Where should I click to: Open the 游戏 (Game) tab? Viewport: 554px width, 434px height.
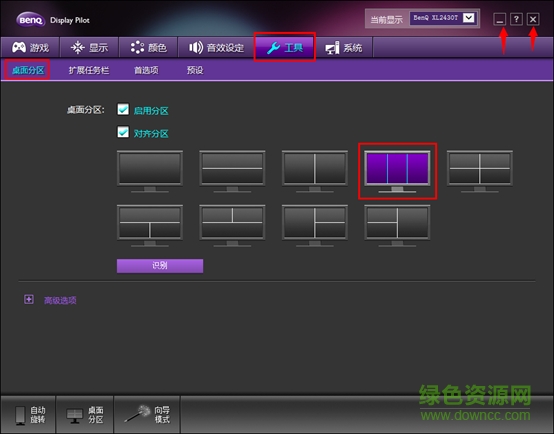30,47
